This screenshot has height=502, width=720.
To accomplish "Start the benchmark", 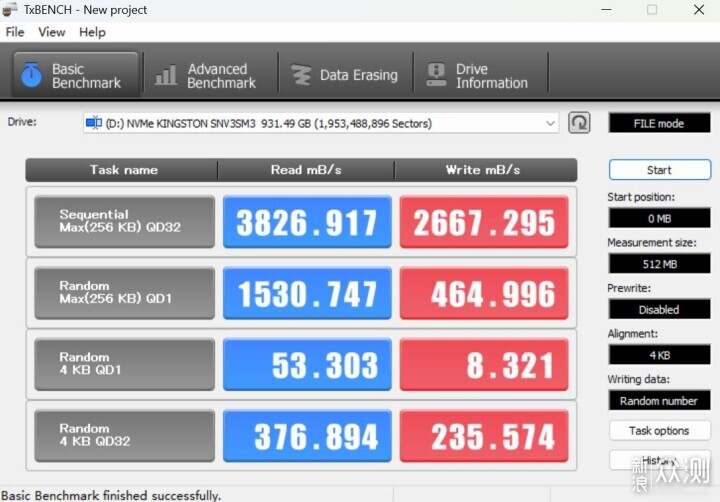I will [660, 170].
